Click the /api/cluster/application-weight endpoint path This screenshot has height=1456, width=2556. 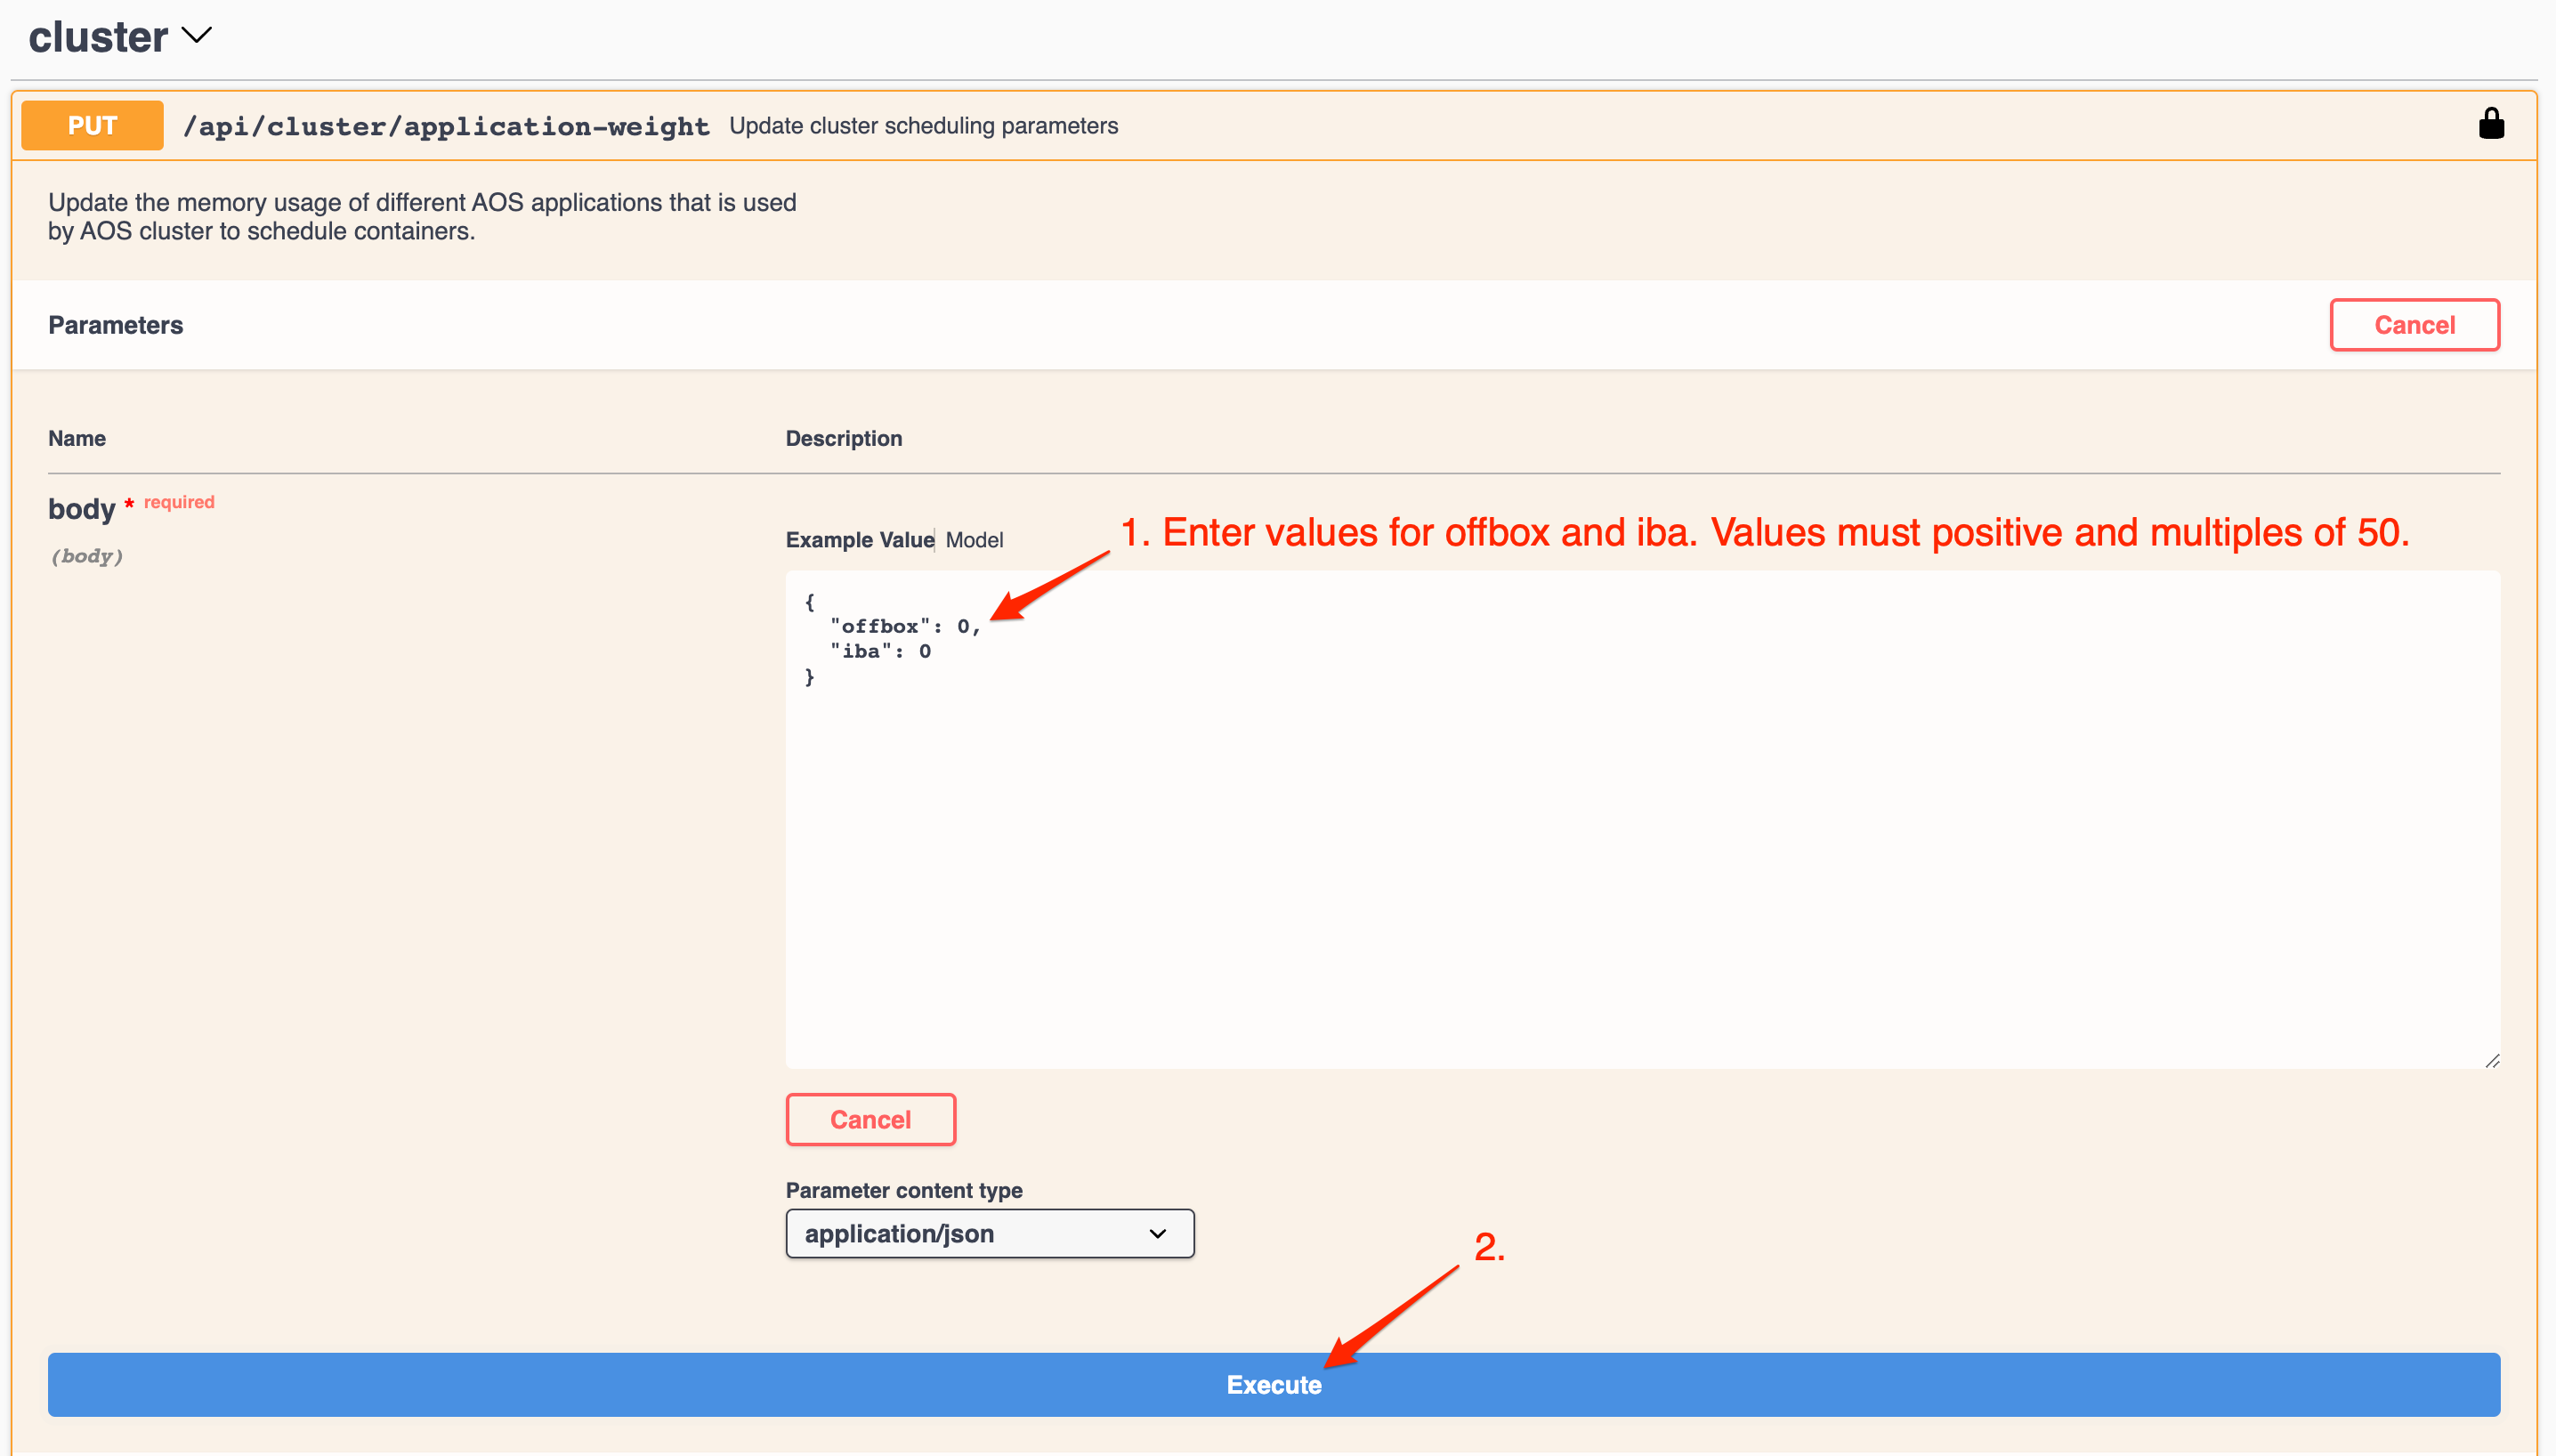tap(446, 126)
